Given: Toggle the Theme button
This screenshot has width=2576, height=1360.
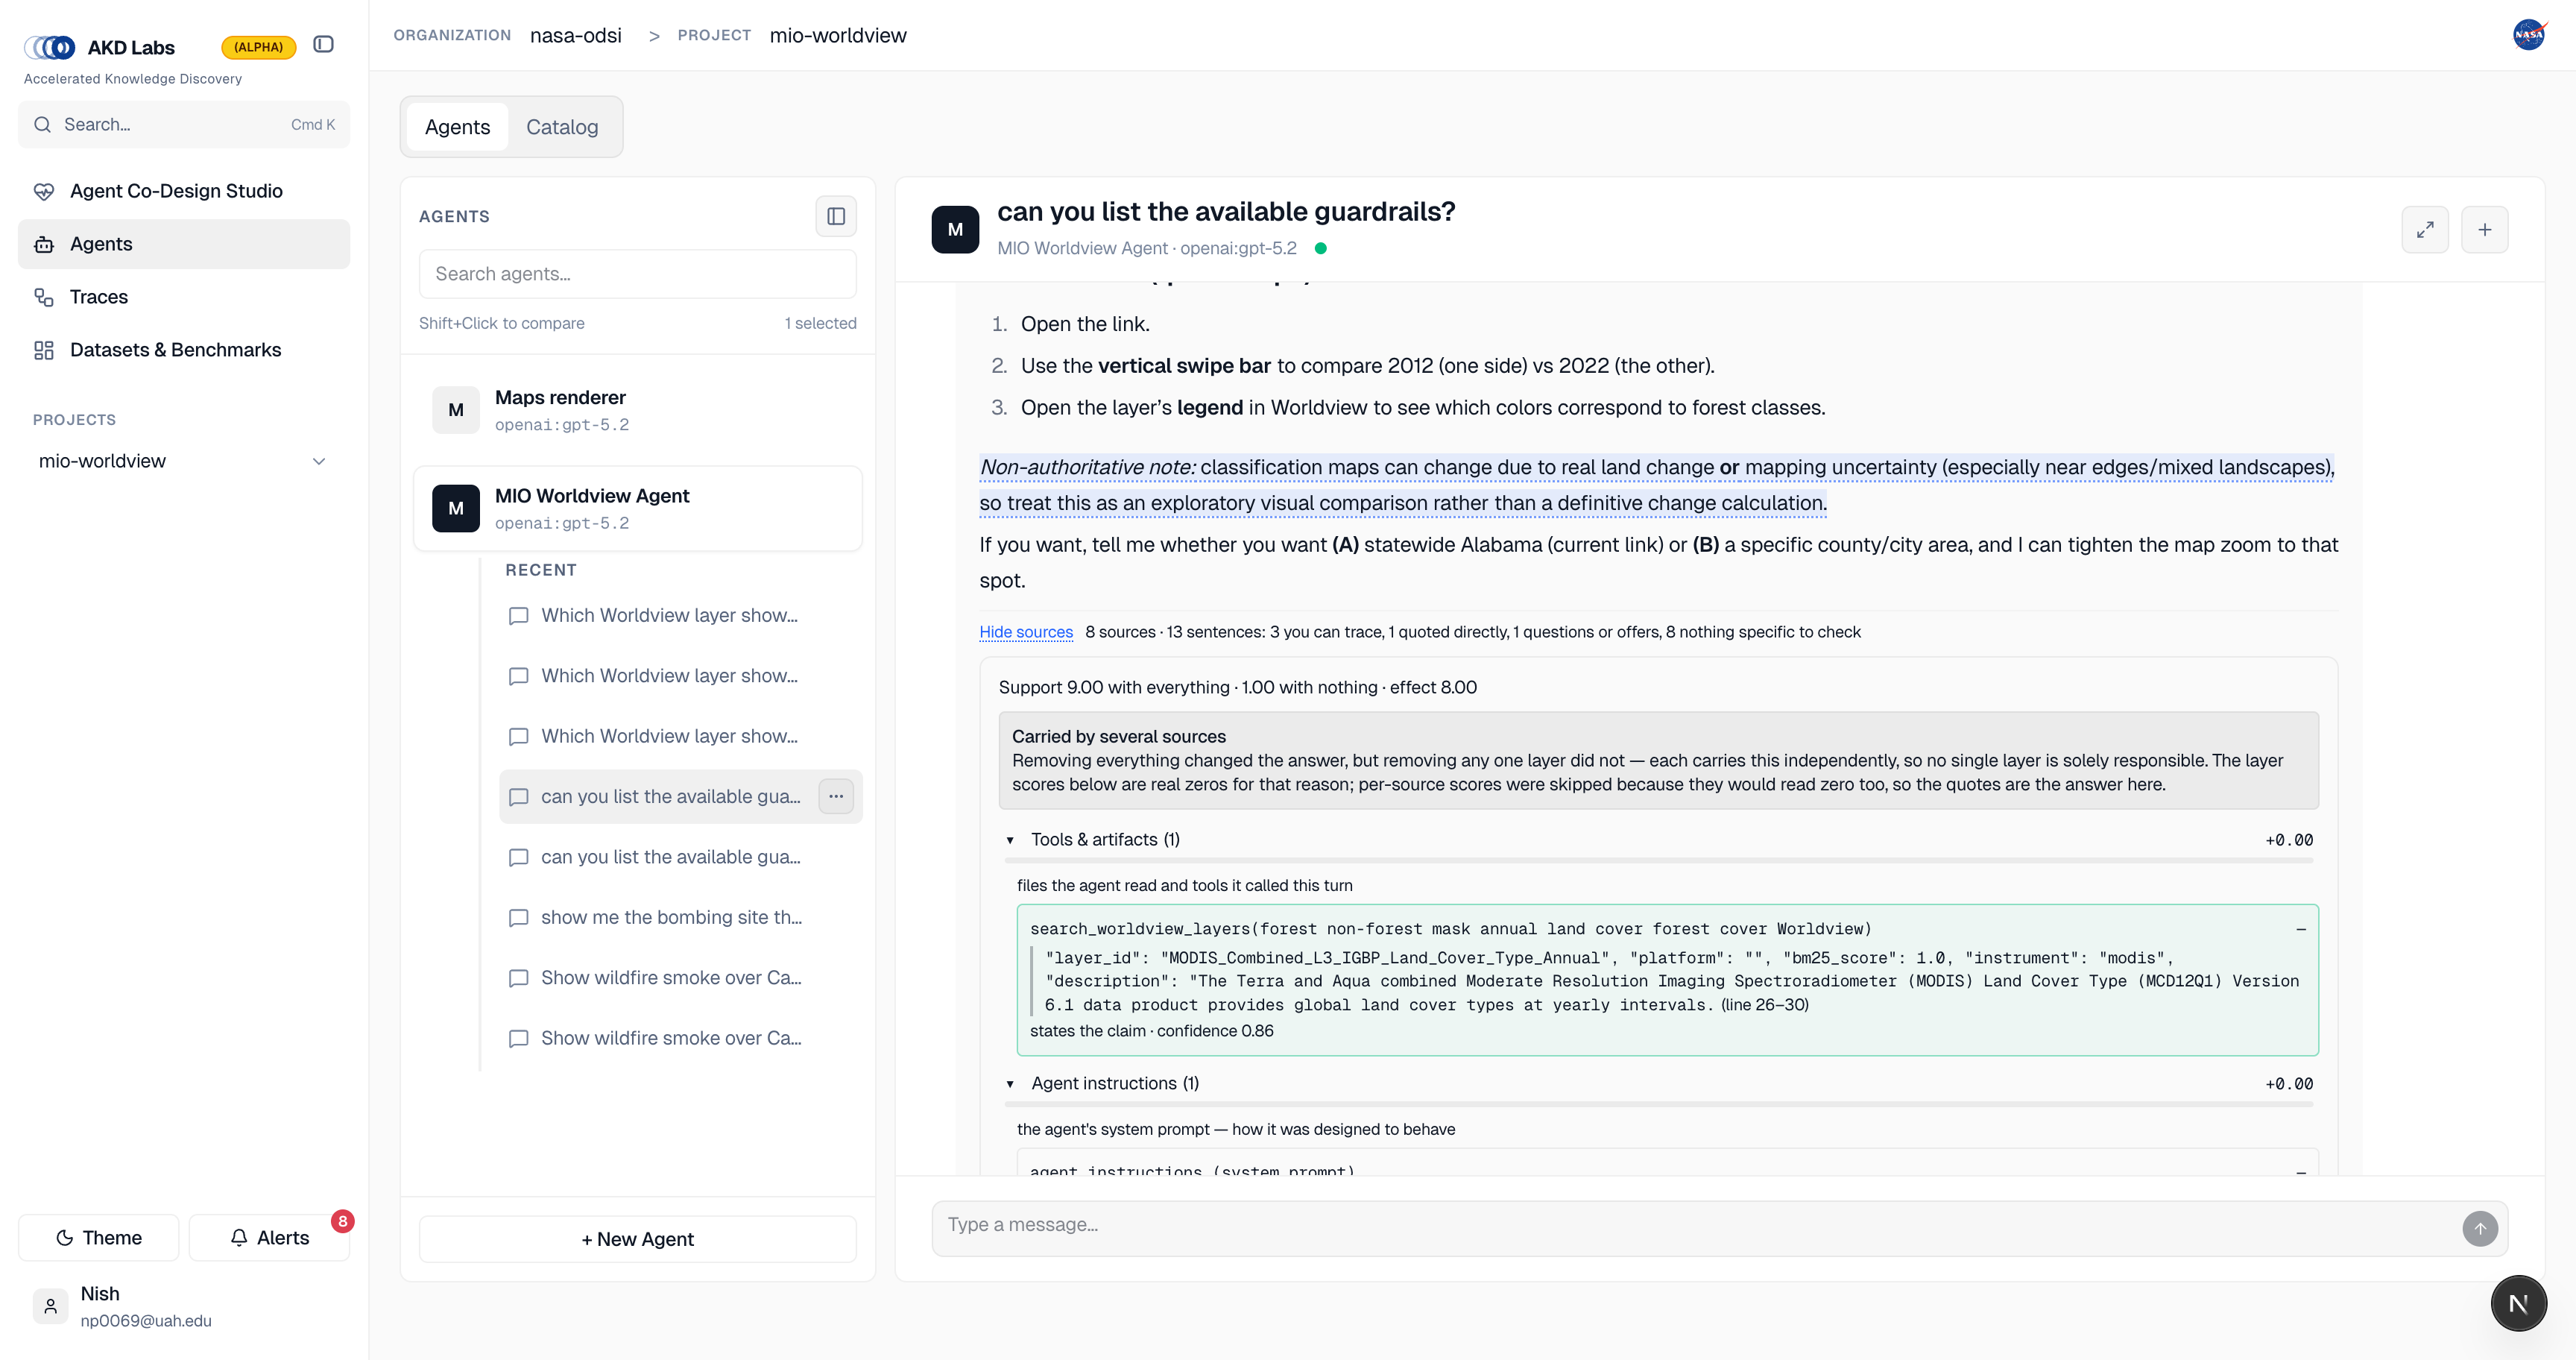Looking at the screenshot, I should pos(99,1238).
